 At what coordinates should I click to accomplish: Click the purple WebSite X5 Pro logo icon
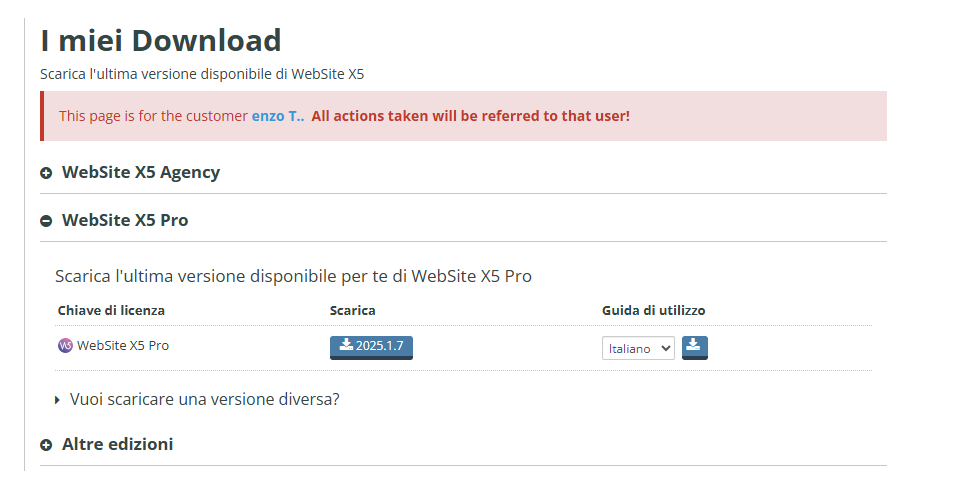click(x=65, y=345)
